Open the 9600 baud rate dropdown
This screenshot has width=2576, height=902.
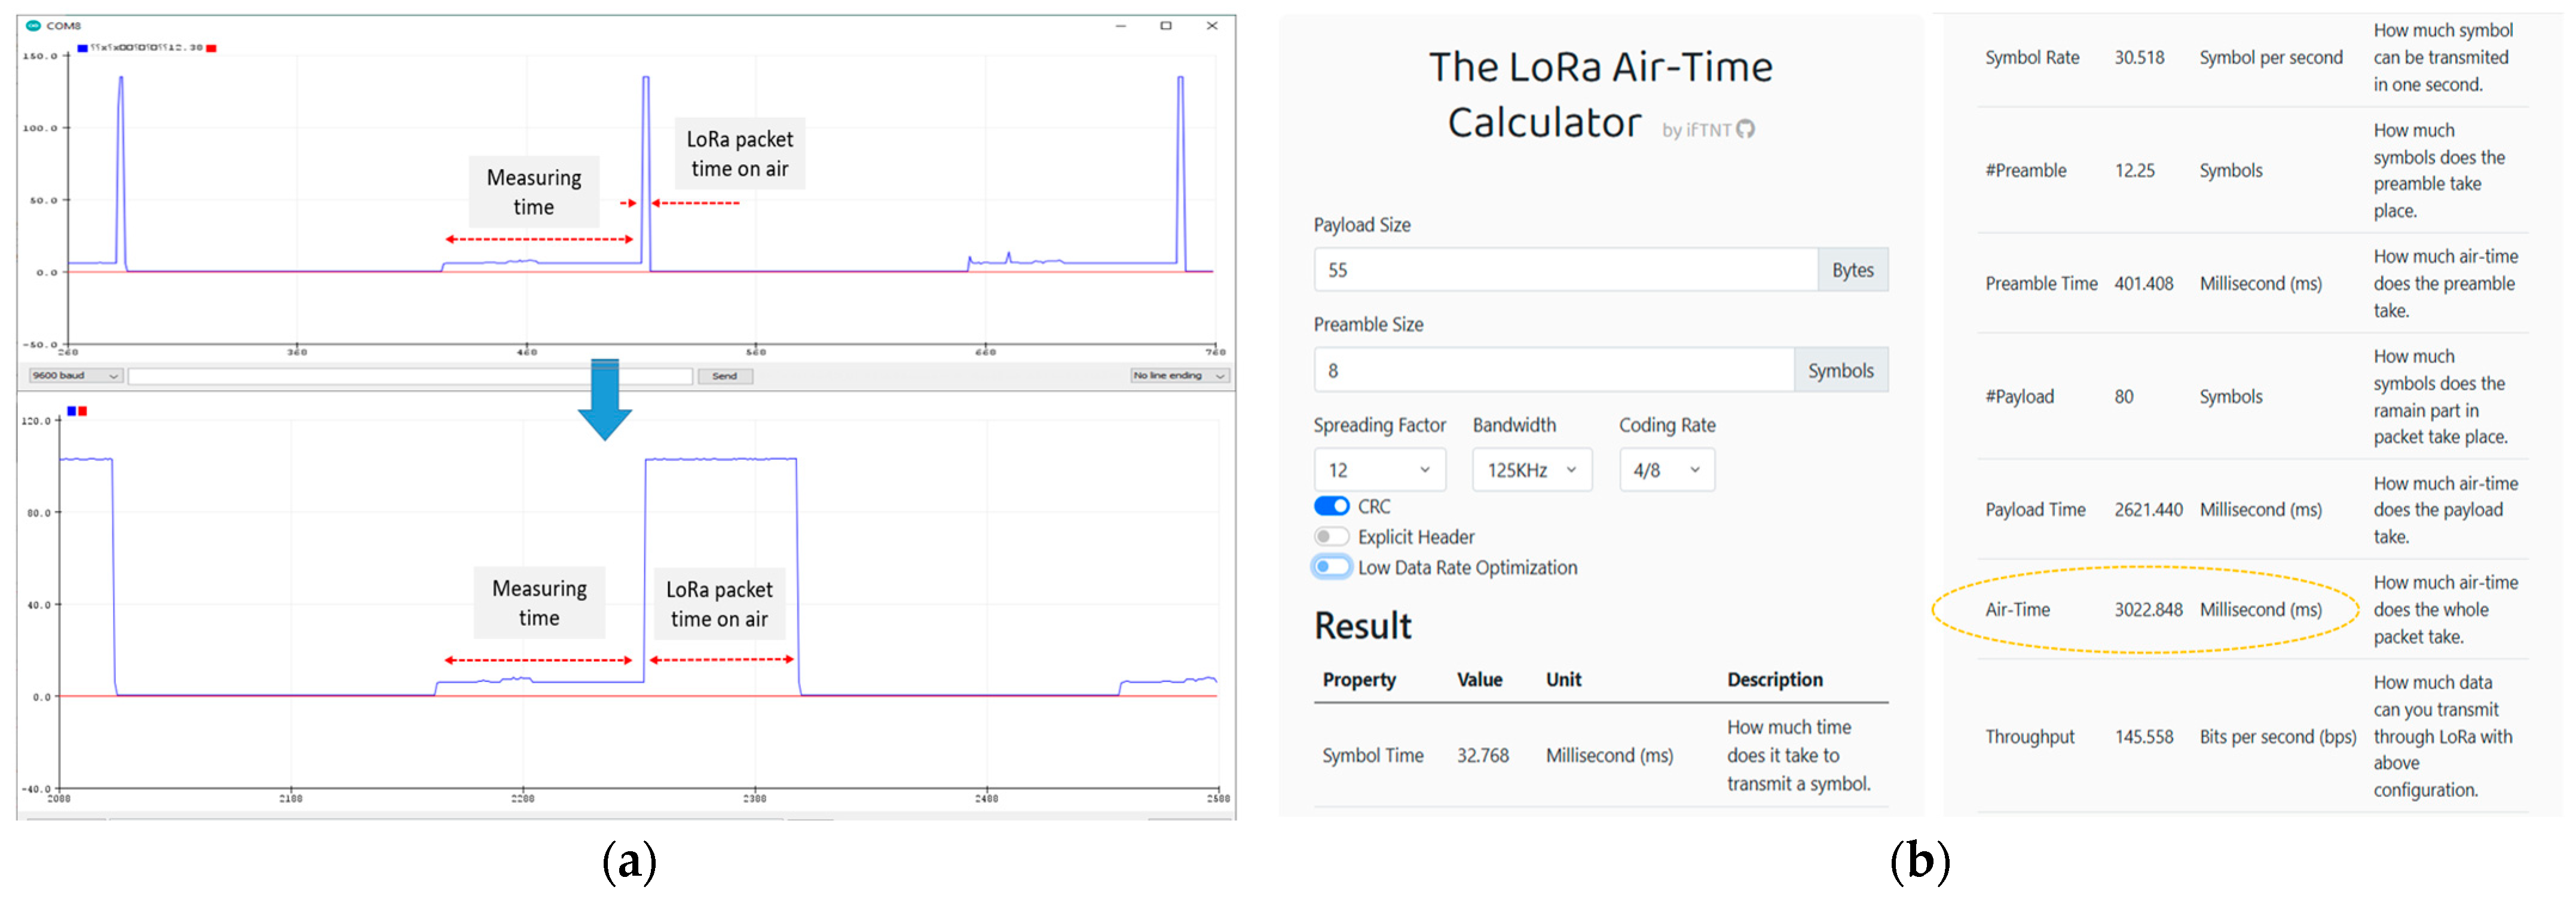(x=75, y=376)
